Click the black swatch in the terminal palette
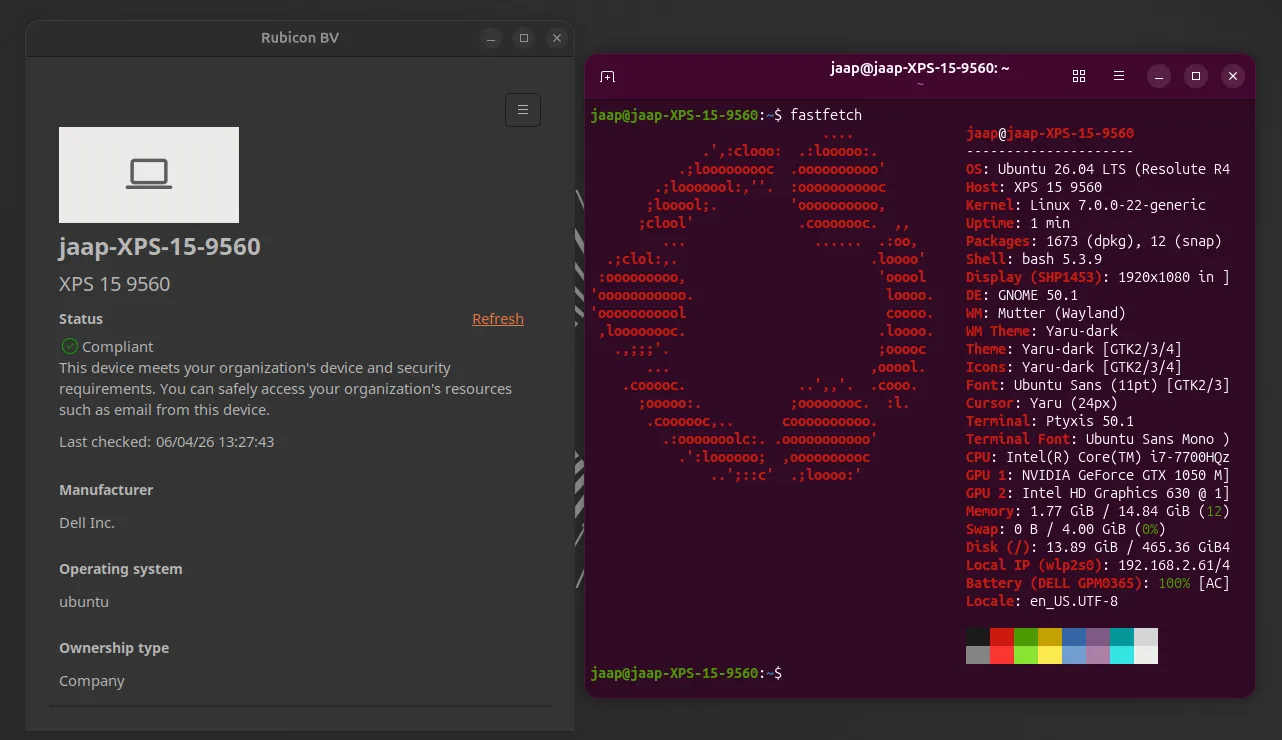Image resolution: width=1282 pixels, height=740 pixels. tap(978, 637)
